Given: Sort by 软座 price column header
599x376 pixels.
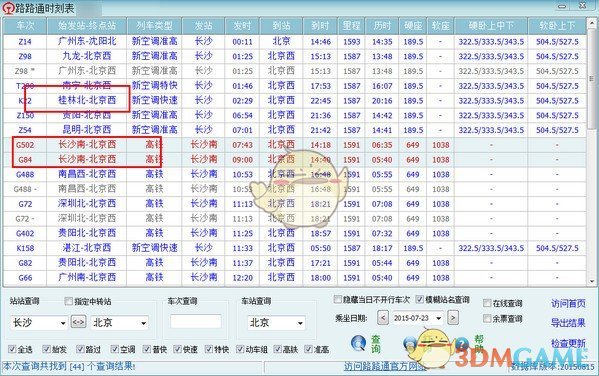Looking at the screenshot, I should [x=440, y=26].
